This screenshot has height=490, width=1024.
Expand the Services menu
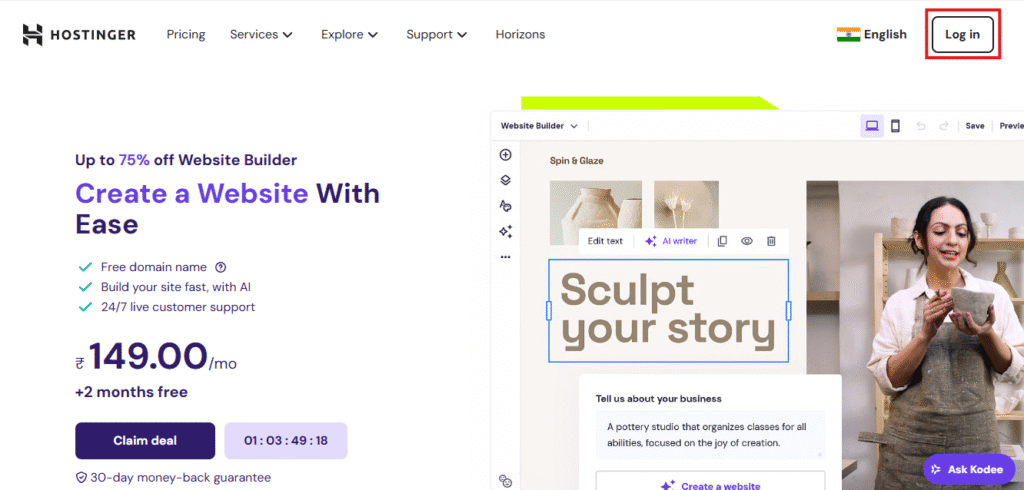point(261,35)
